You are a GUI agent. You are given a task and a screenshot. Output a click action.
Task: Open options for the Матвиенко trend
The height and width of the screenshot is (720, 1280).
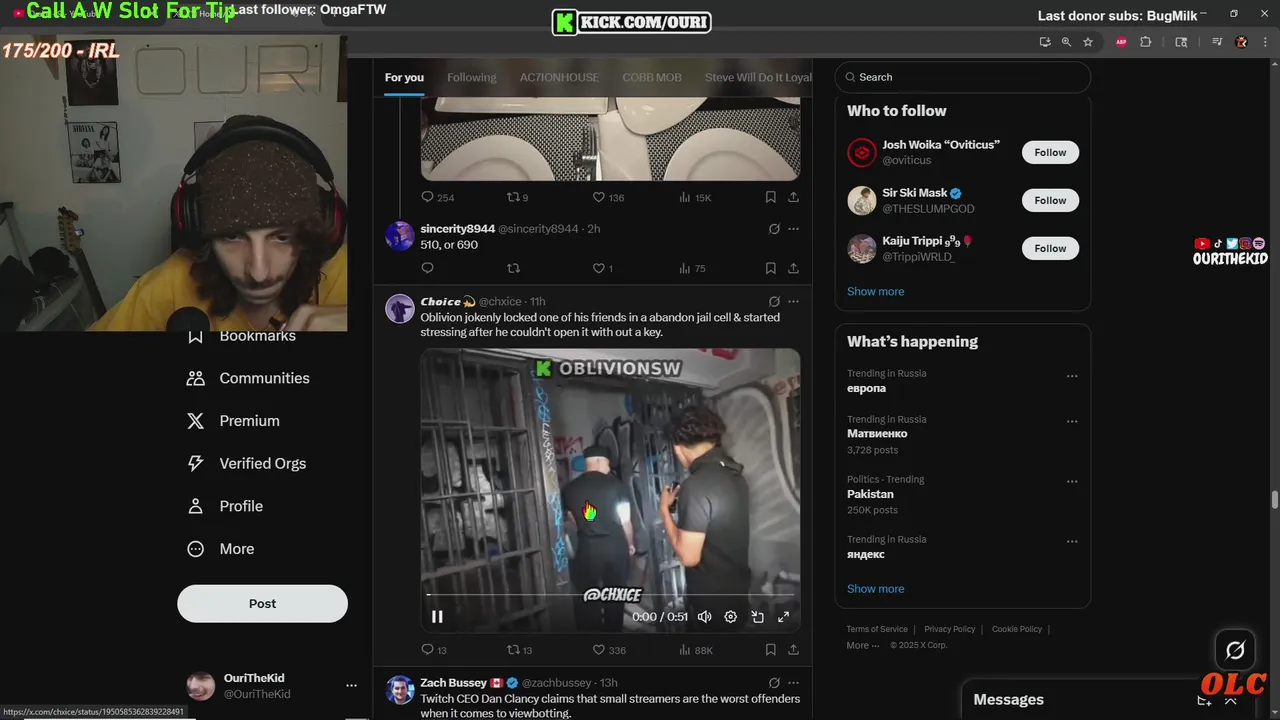coord(1072,422)
